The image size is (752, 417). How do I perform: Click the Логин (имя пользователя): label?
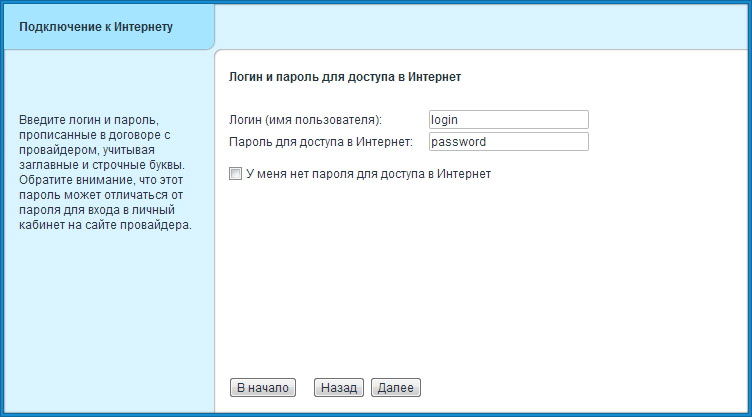(305, 120)
